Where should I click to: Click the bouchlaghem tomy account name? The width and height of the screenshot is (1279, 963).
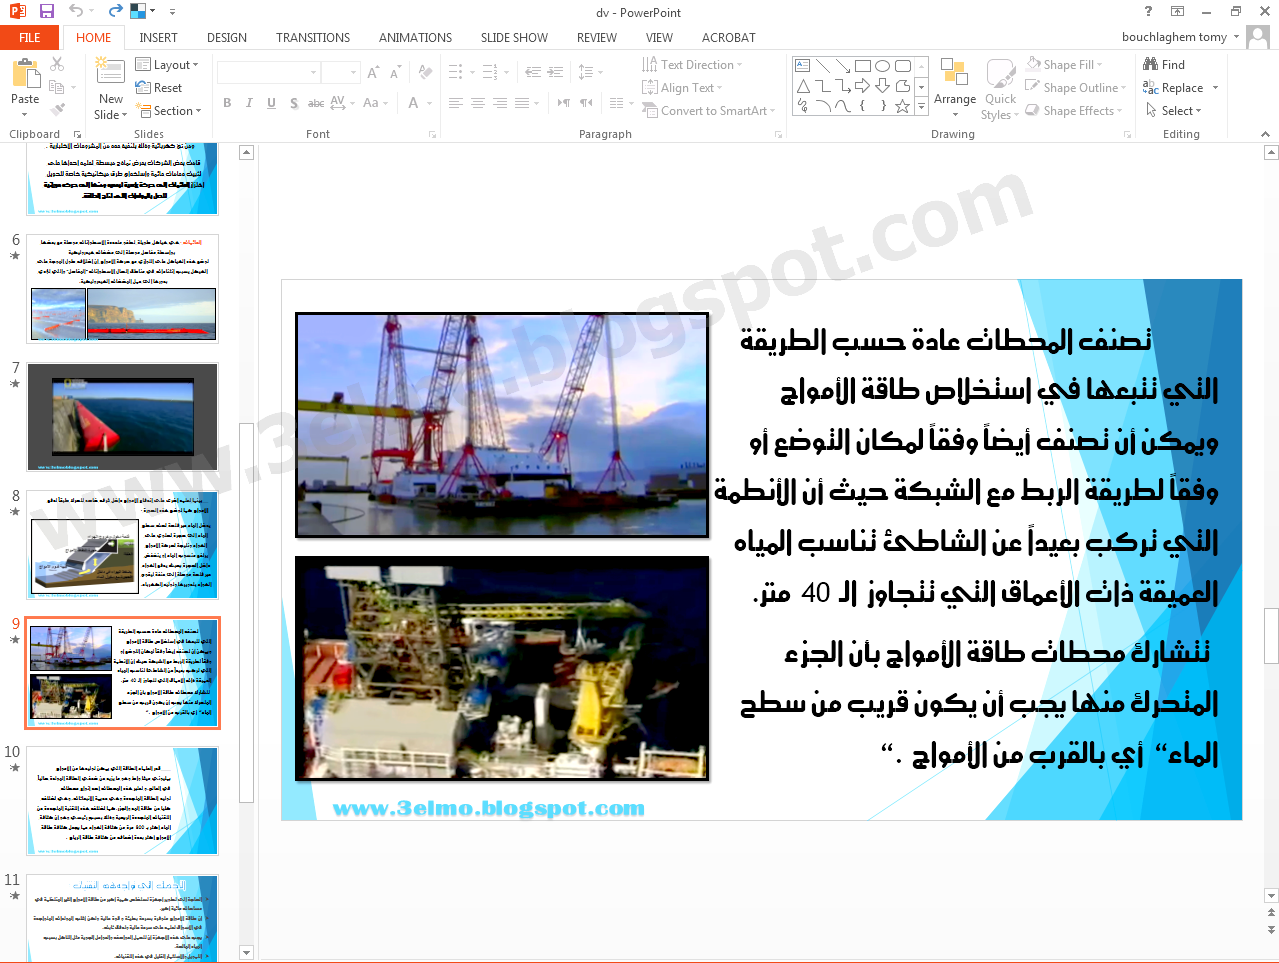click(x=1174, y=37)
